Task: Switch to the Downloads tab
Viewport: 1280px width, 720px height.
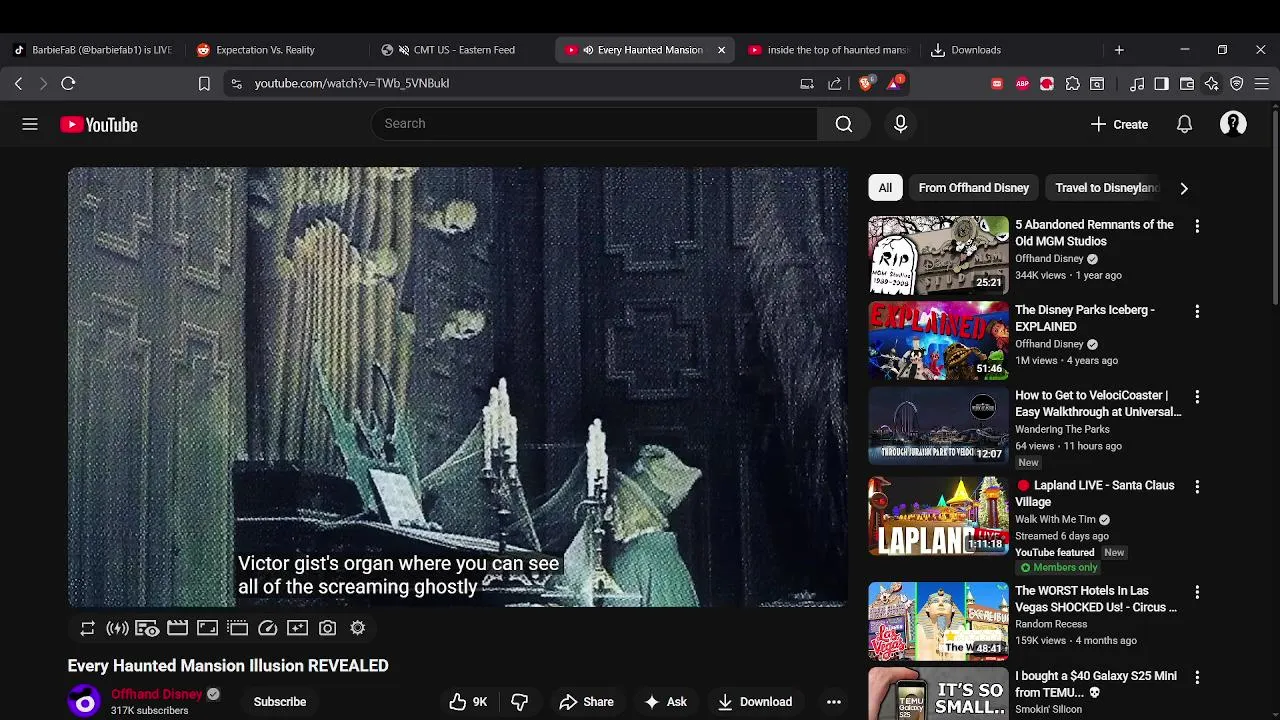Action: [1012, 50]
